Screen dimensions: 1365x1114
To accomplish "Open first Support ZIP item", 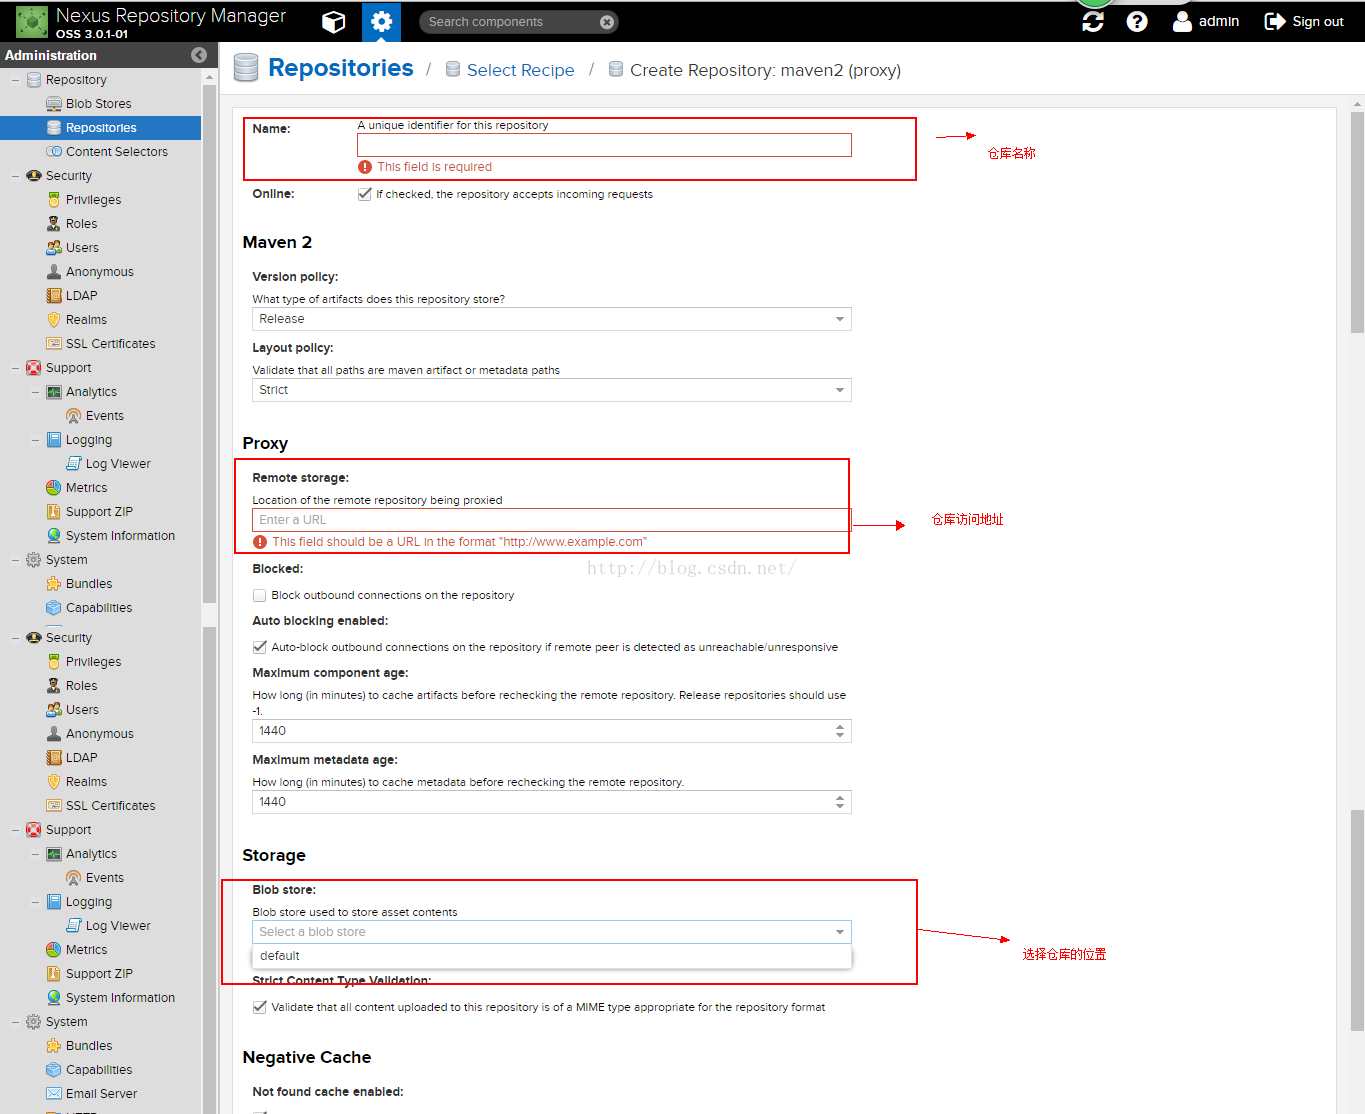I will pyautogui.click(x=99, y=512).
